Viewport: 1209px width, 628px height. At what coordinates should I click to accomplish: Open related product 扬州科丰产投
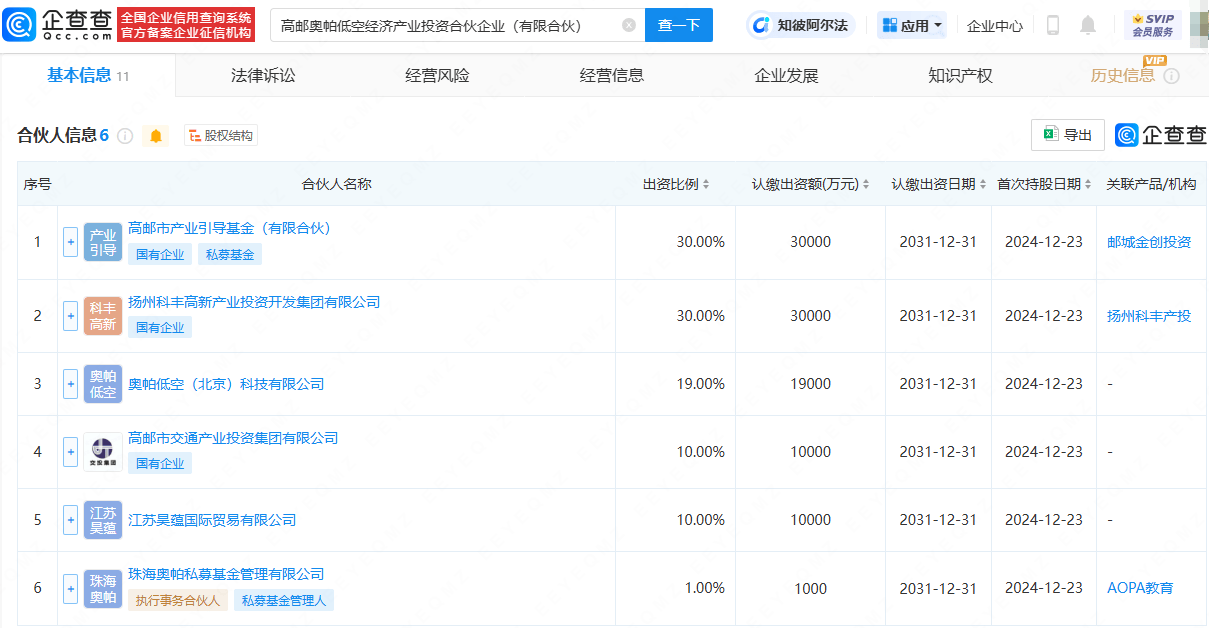1149,316
